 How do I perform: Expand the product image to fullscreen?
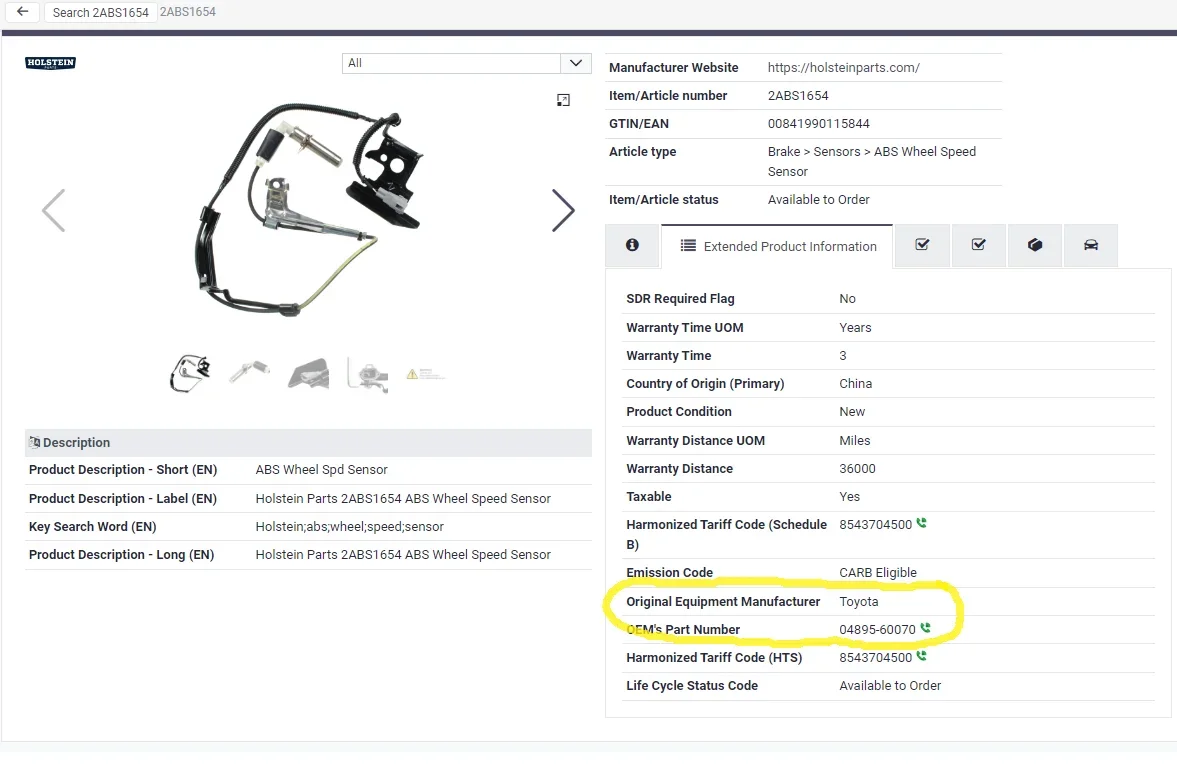563,100
